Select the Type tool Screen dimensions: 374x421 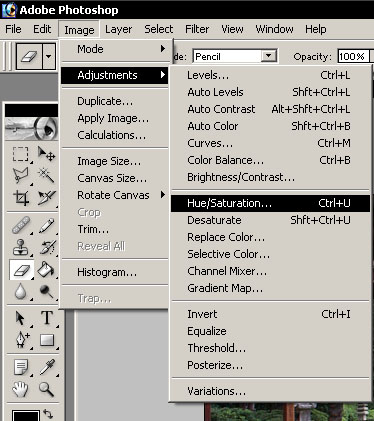click(47, 318)
